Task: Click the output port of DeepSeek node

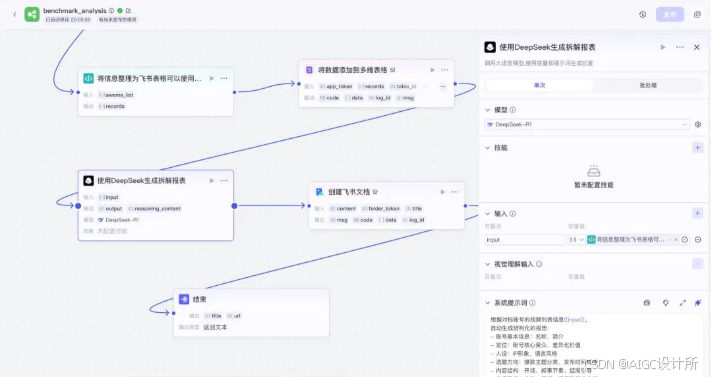Action: [x=234, y=206]
